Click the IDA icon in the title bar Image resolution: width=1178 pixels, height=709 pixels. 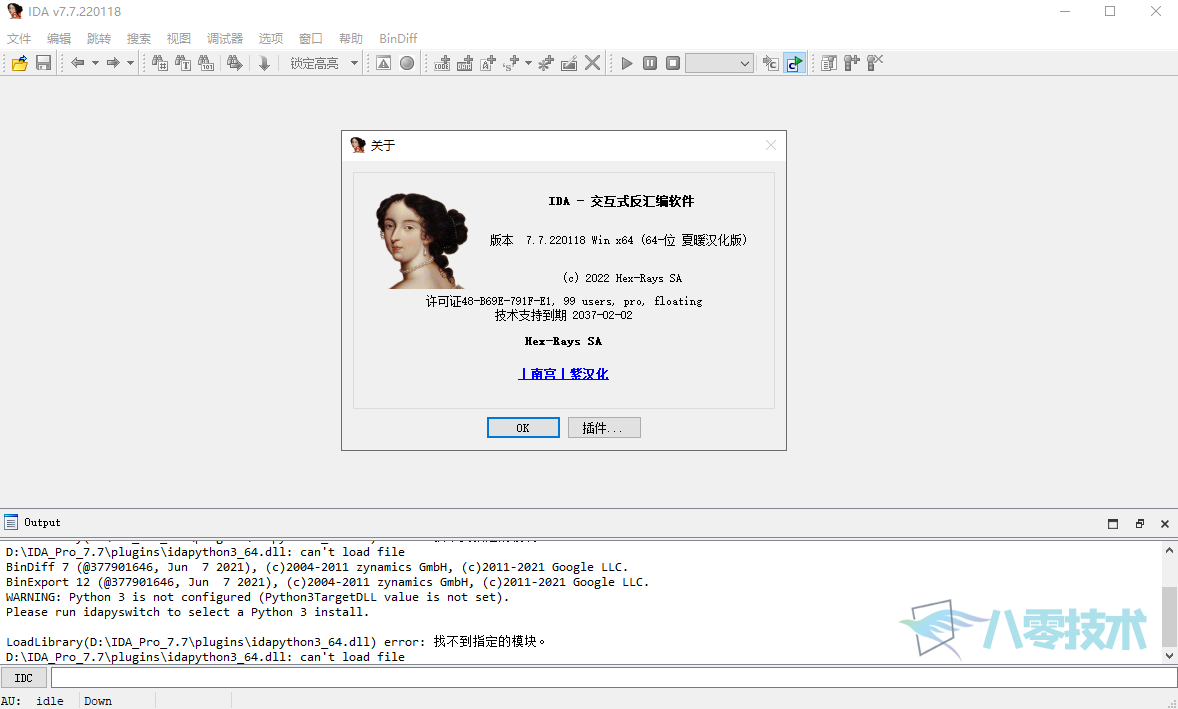coord(14,11)
